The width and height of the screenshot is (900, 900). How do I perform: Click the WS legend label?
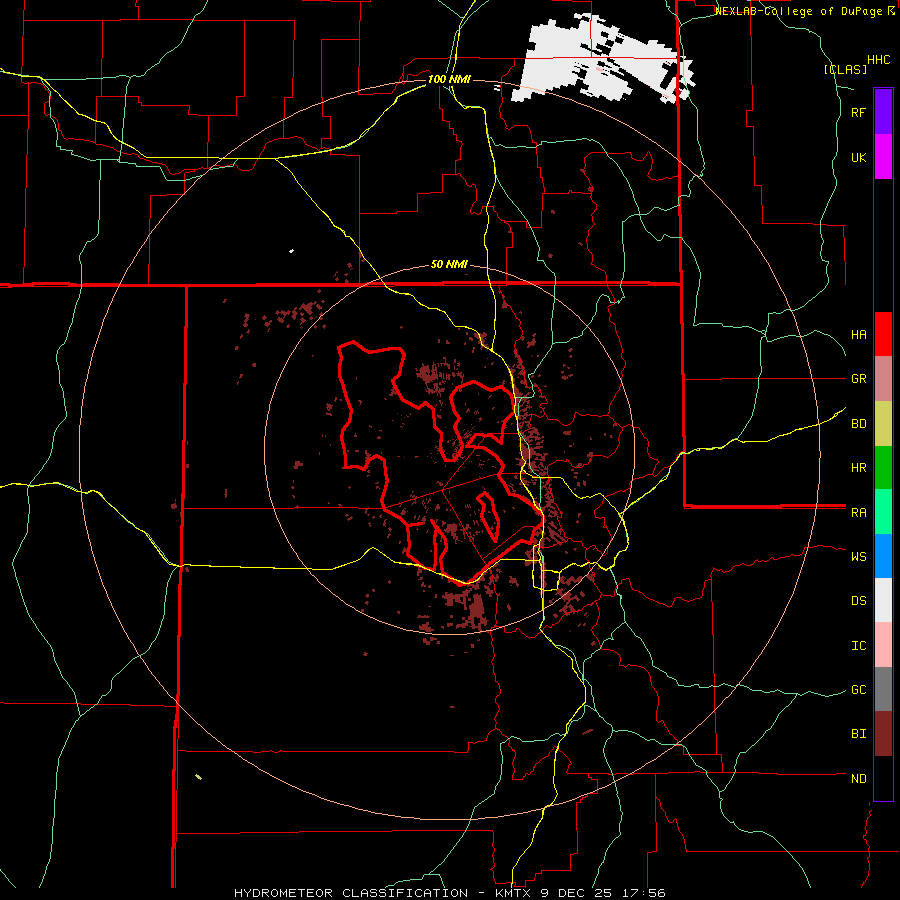coord(858,556)
